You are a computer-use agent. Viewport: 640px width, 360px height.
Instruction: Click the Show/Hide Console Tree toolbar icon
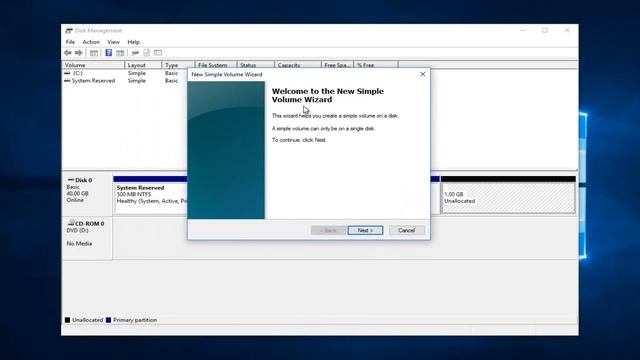(94, 53)
